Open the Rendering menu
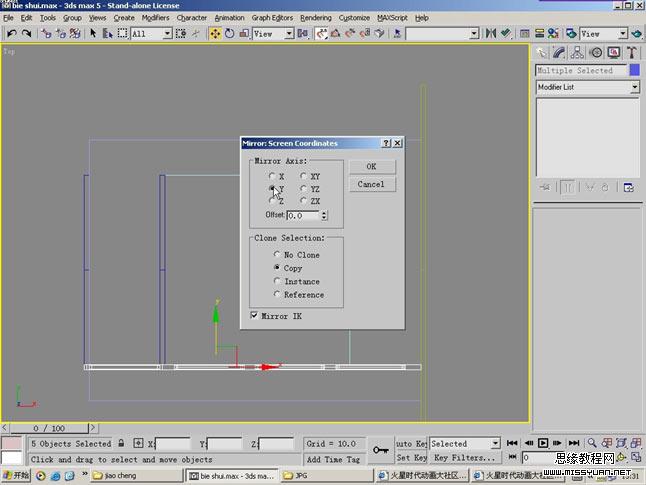The image size is (646, 485). [x=316, y=18]
